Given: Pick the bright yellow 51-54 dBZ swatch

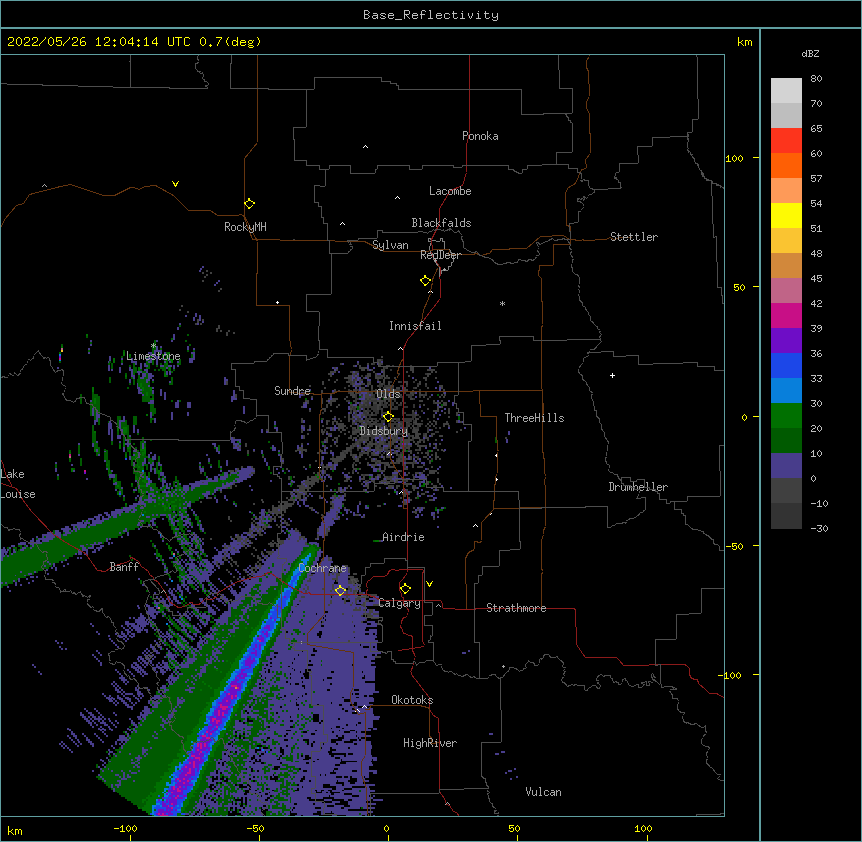Looking at the screenshot, I should tap(786, 215).
